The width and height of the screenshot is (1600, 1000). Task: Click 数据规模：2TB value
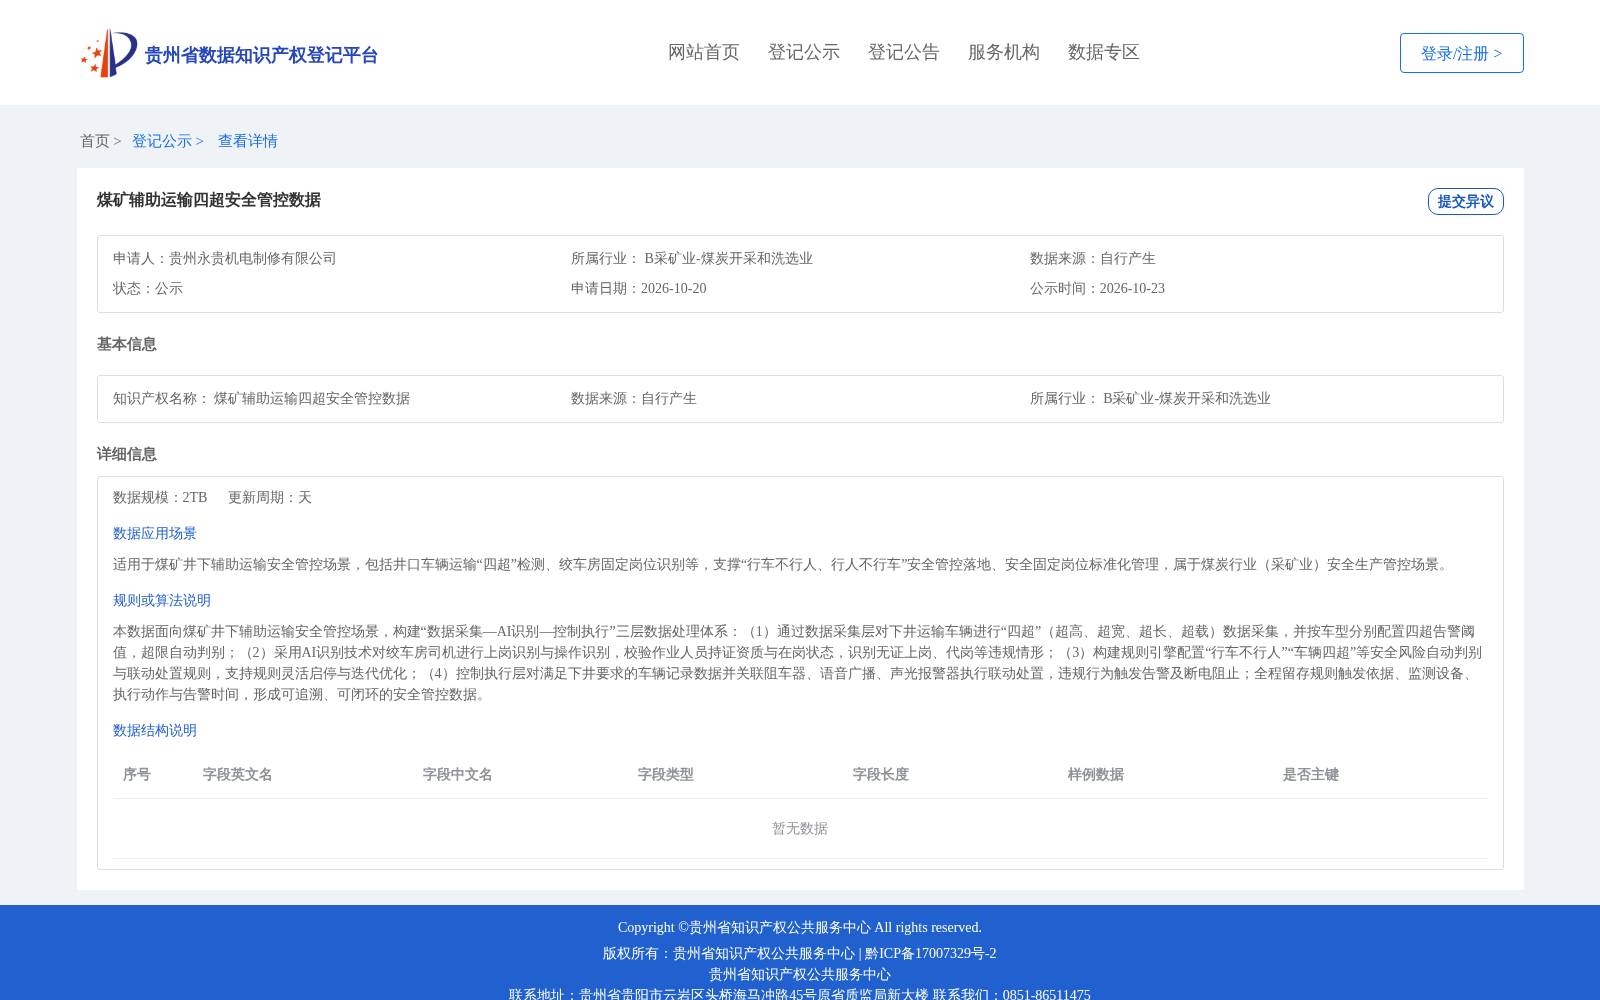coord(160,498)
